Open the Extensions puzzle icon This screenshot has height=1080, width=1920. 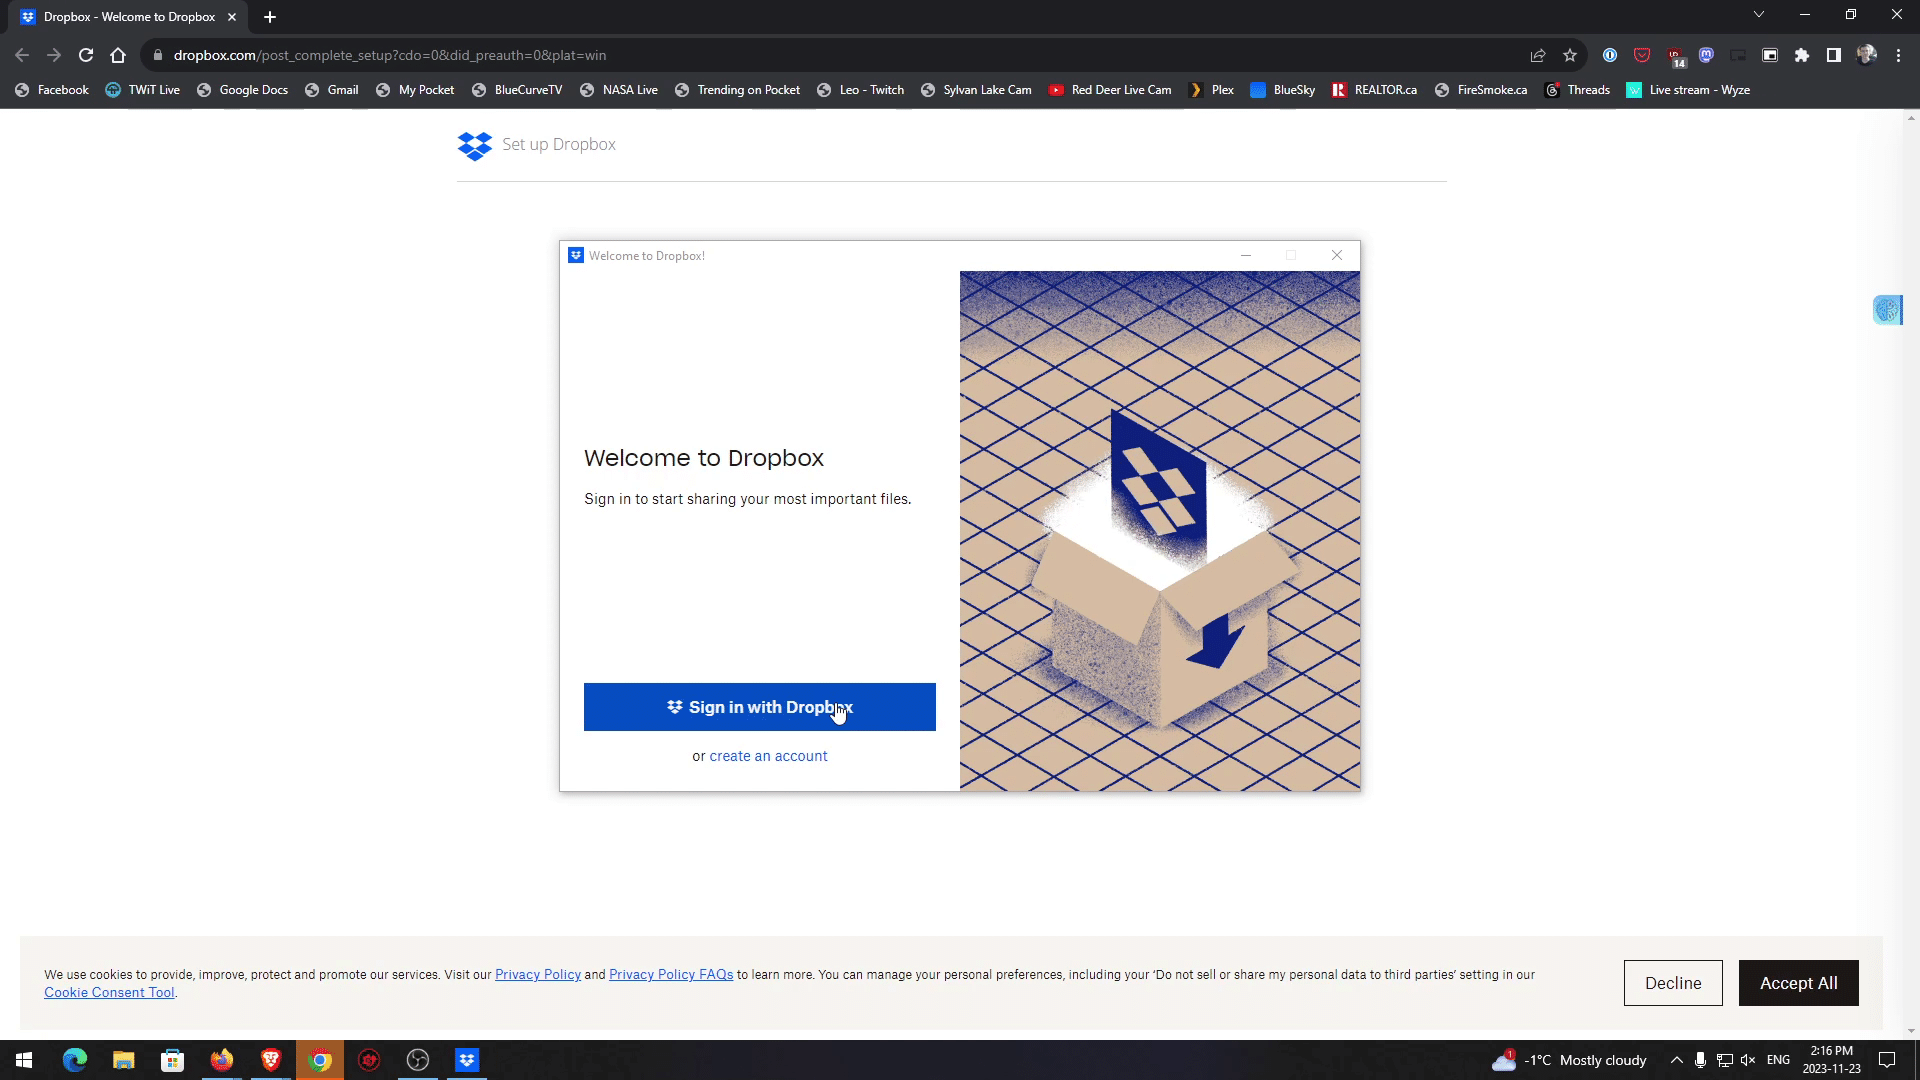(1802, 56)
